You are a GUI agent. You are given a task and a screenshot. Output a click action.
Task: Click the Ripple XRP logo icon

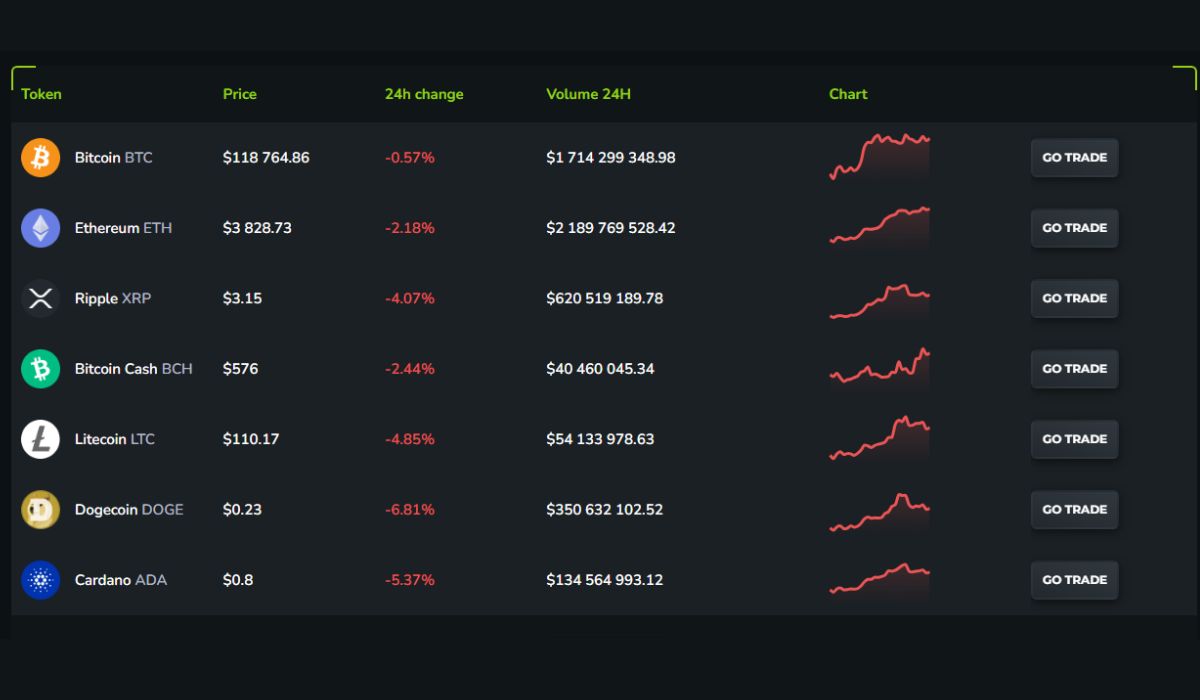40,298
